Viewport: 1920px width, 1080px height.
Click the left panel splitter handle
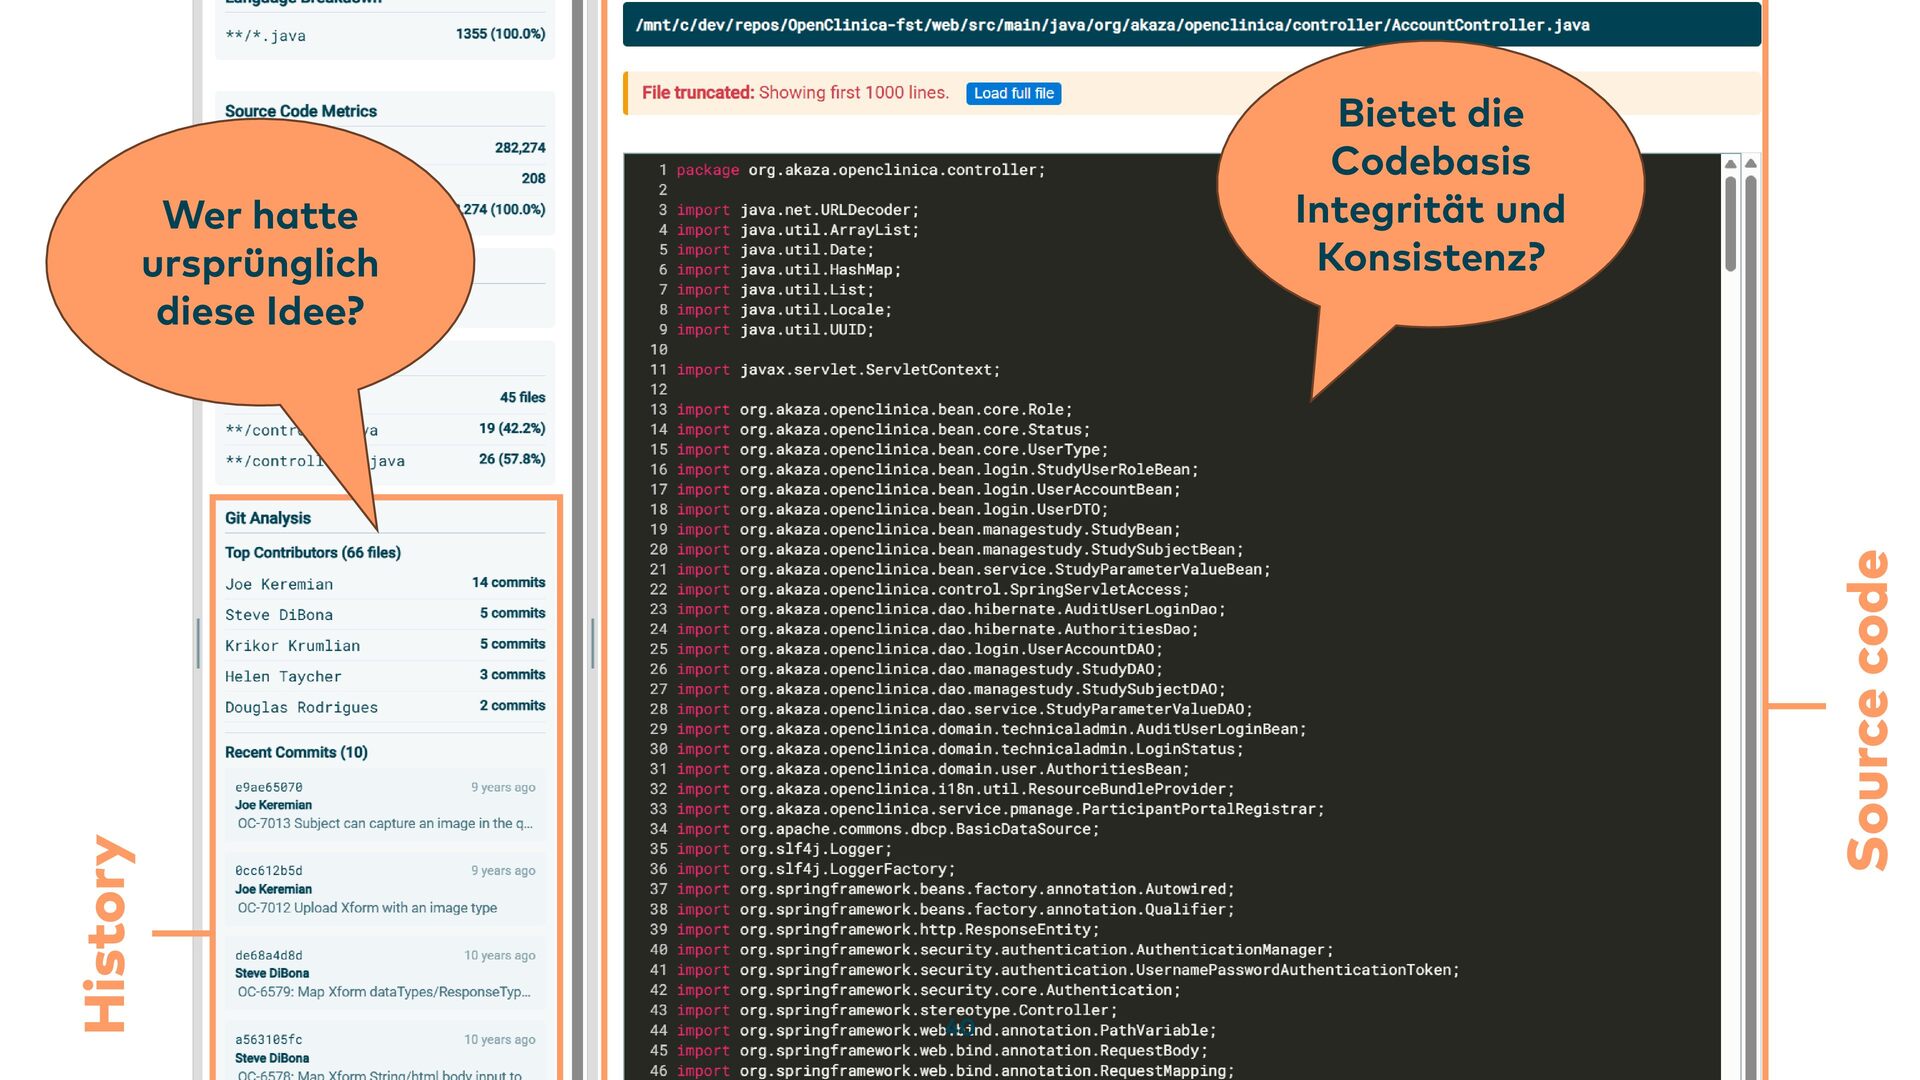(198, 643)
